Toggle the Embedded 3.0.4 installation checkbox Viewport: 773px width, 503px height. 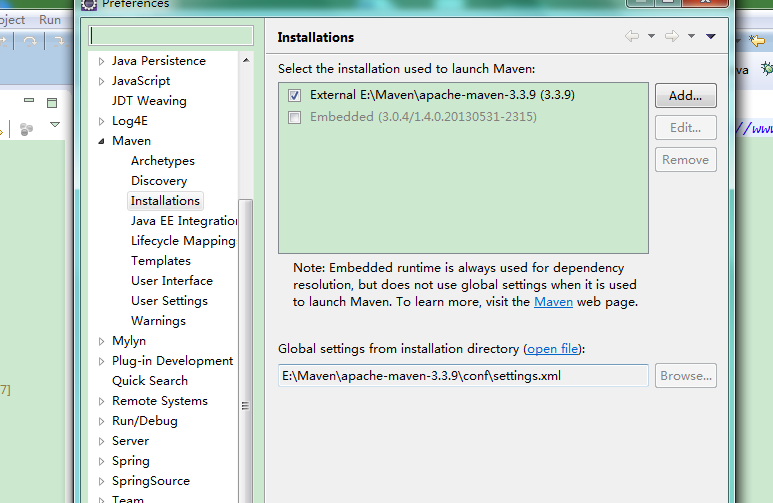[294, 117]
